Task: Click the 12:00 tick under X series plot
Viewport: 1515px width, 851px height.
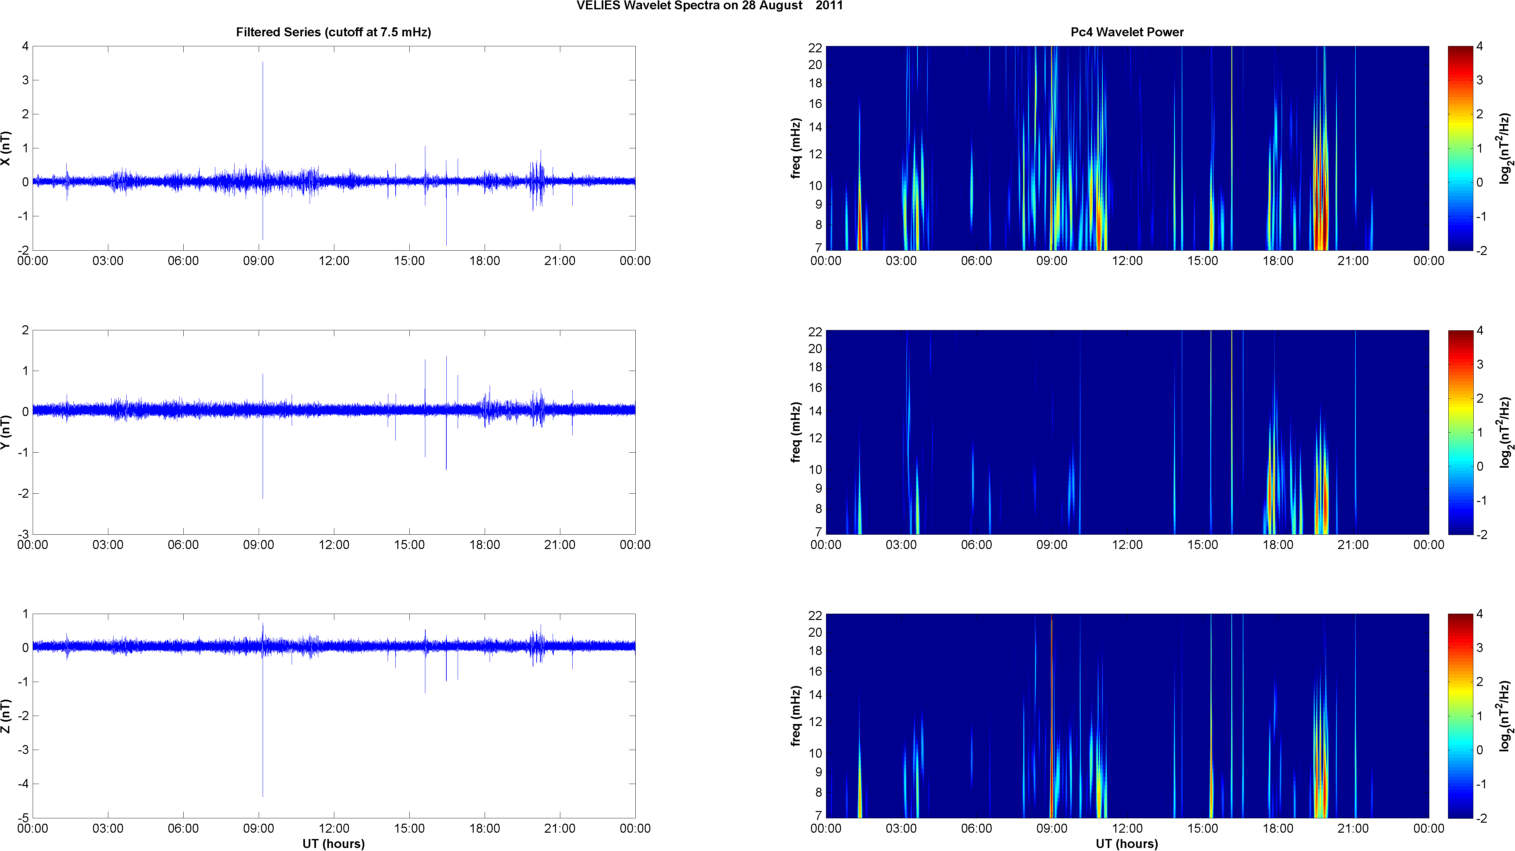Action: (334, 261)
